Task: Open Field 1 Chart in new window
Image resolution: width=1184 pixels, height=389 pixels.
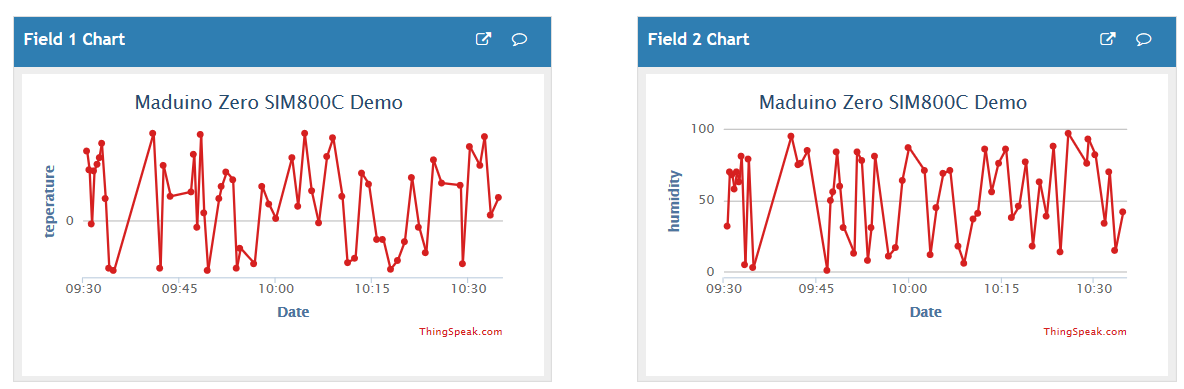Action: tap(483, 39)
